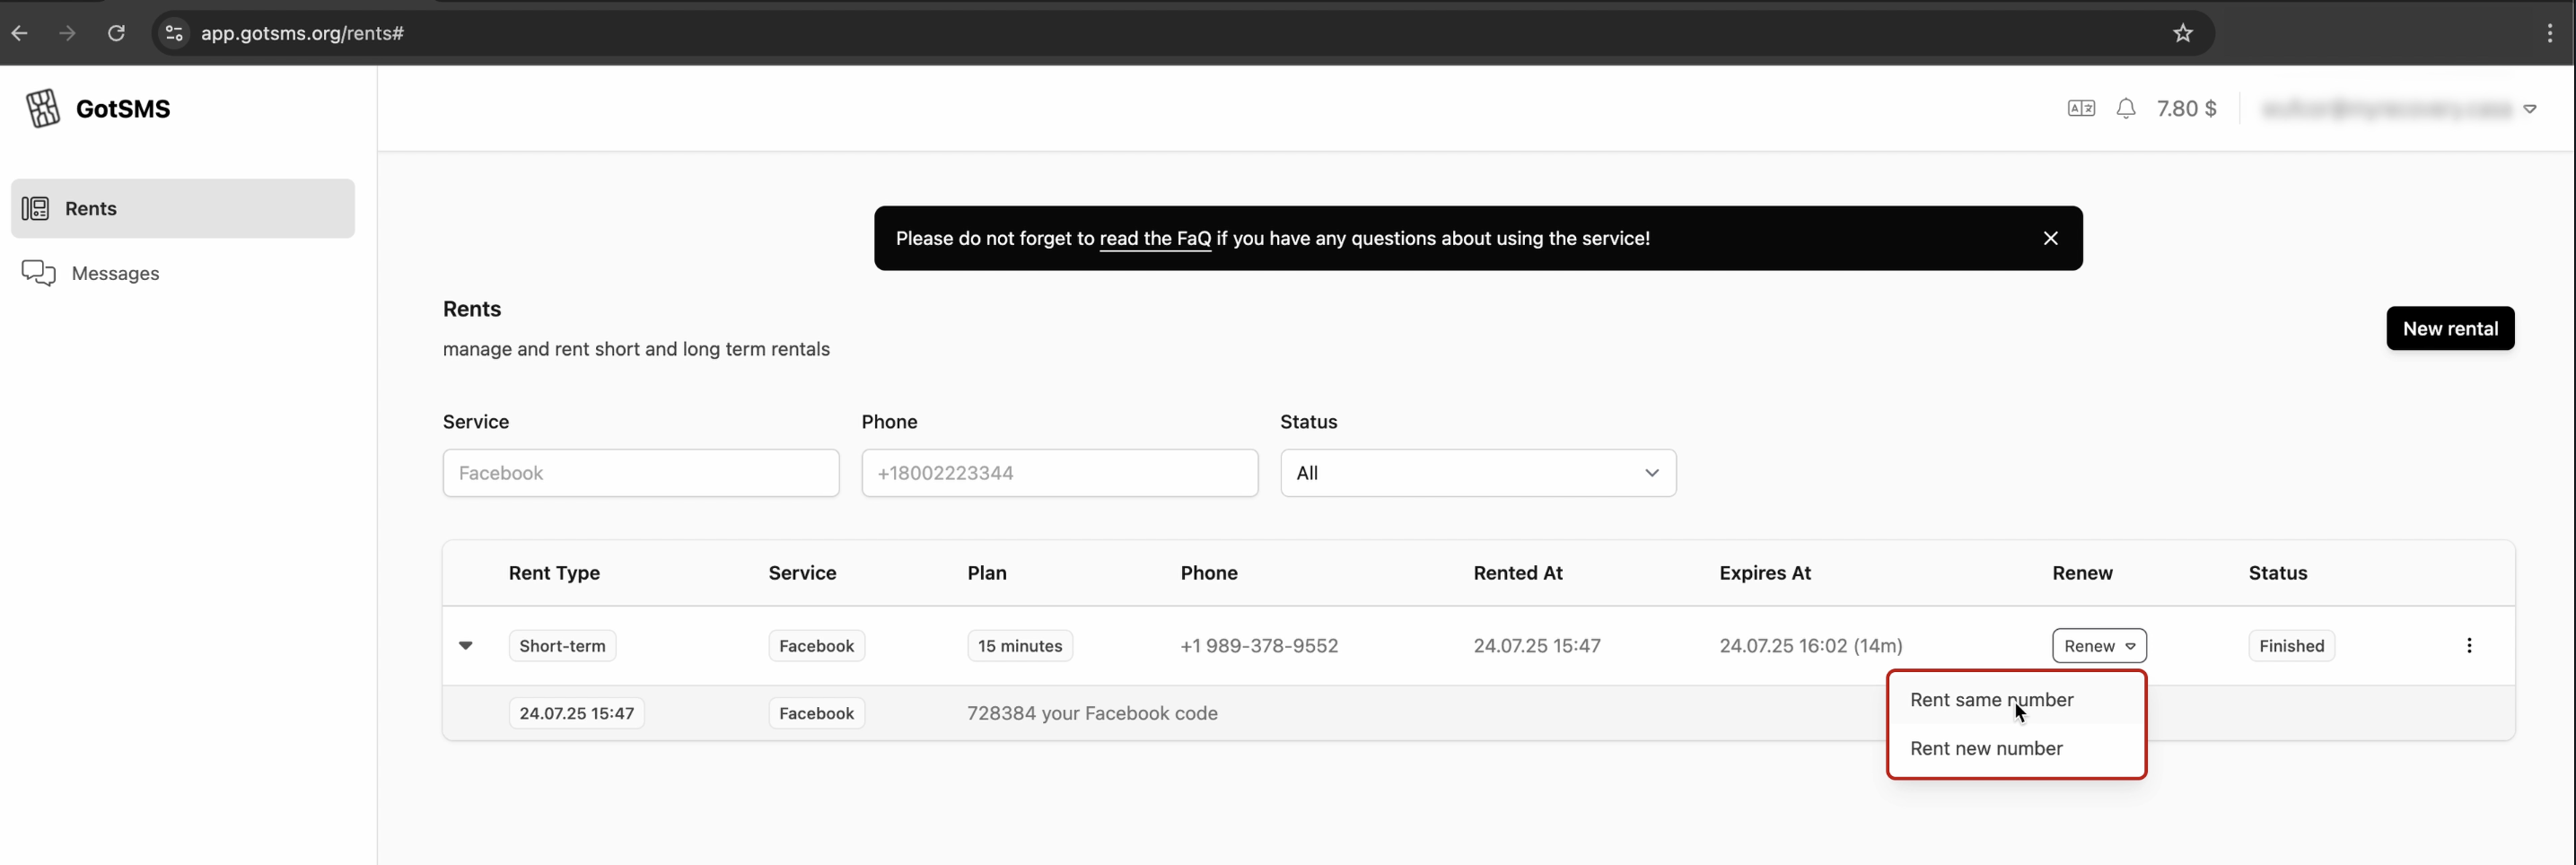Click the Expires At column header
2576x865 pixels.
tap(1765, 573)
